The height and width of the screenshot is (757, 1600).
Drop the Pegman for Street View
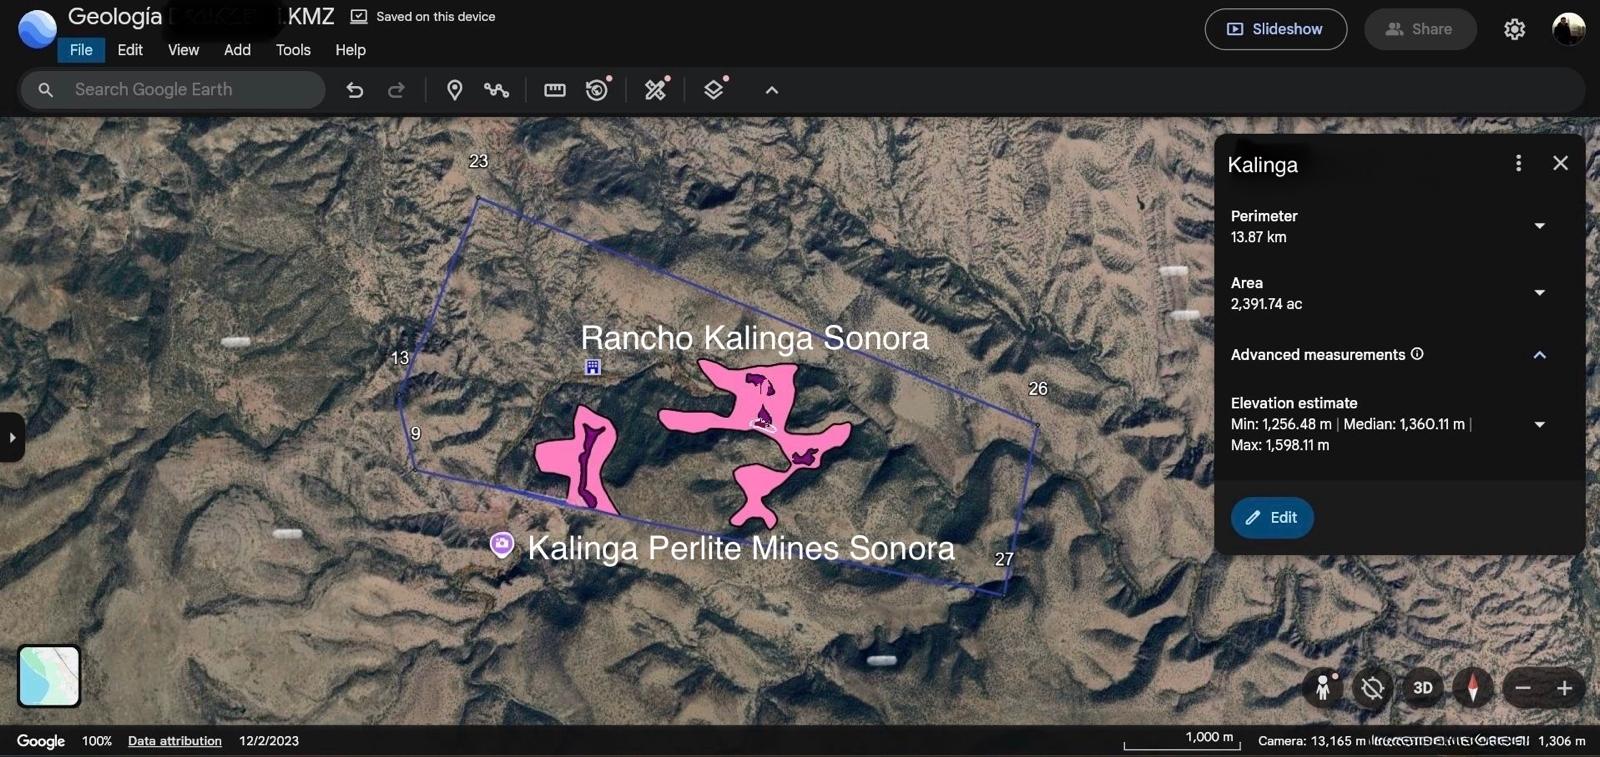pyautogui.click(x=1323, y=688)
